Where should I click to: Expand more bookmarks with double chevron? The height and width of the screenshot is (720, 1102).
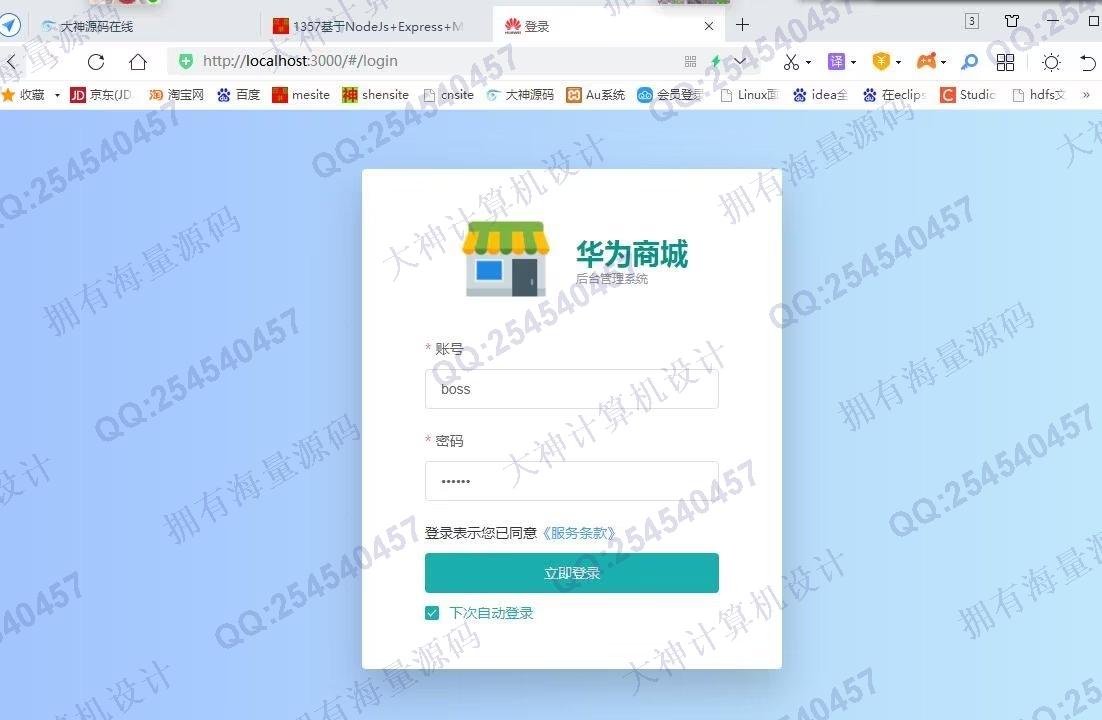[x=1086, y=95]
